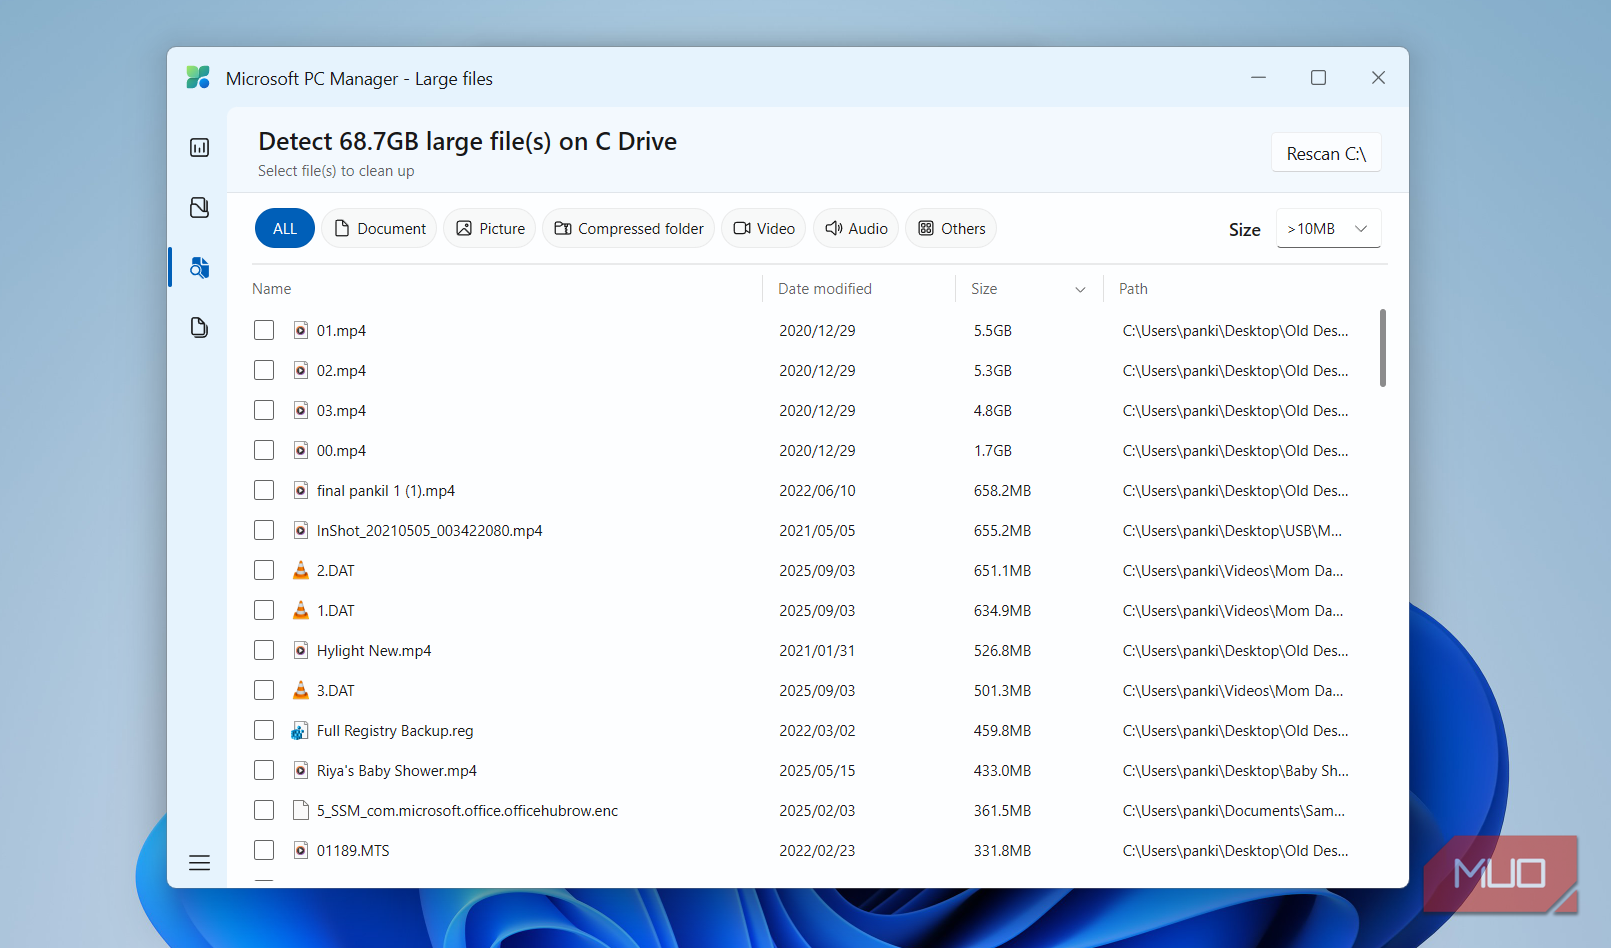Open the hamburger menu in the sidebar

click(199, 862)
